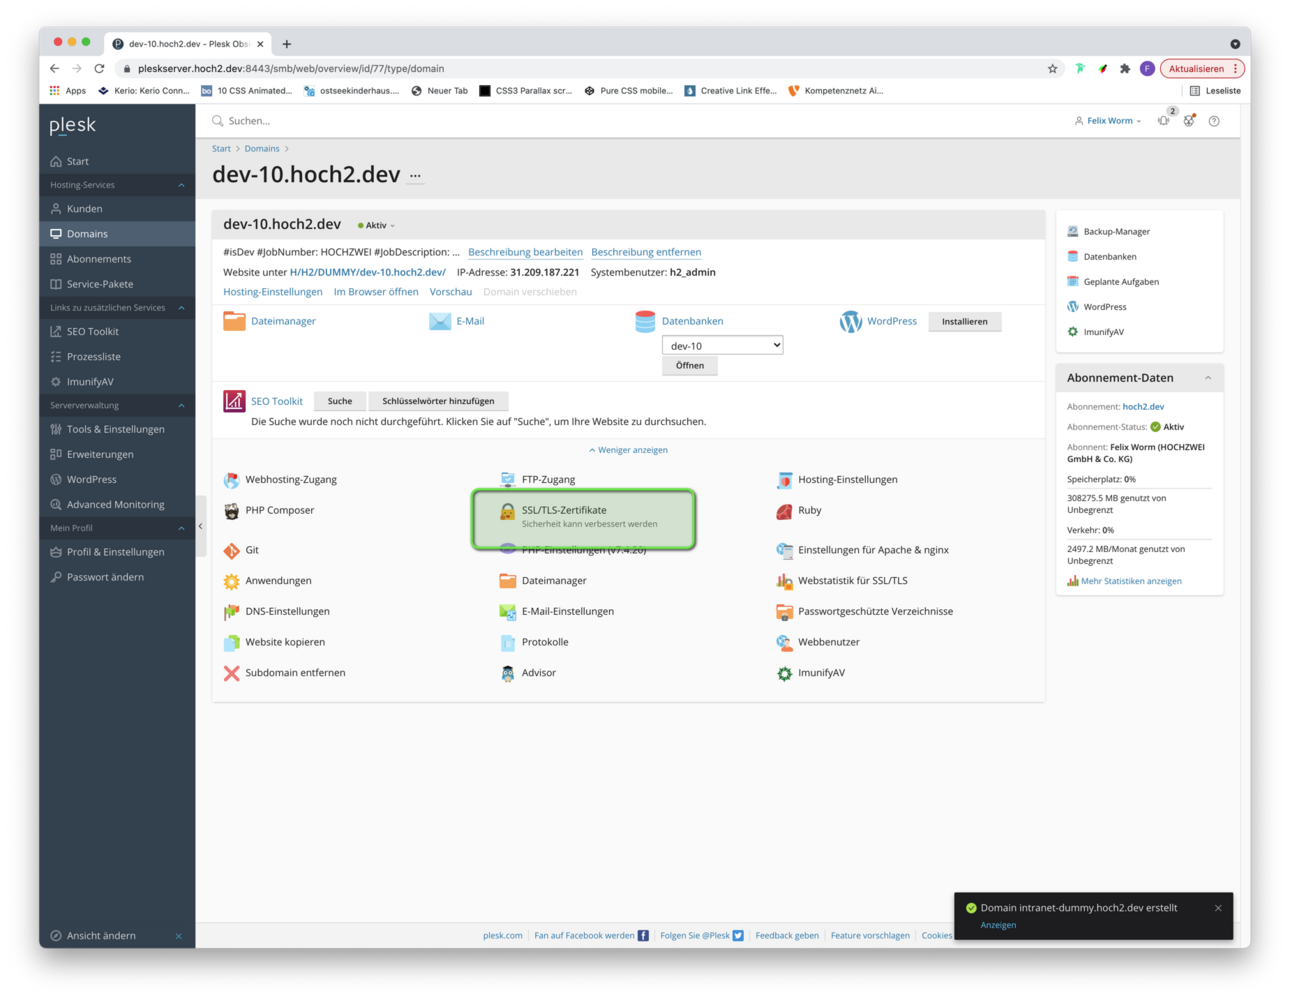Open the notifications bell icon
The image size is (1290, 1000).
click(1164, 121)
